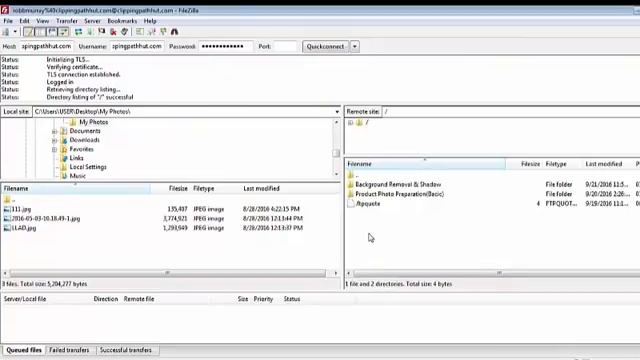Cancel the current operation via toolbar icon

tap(102, 31)
